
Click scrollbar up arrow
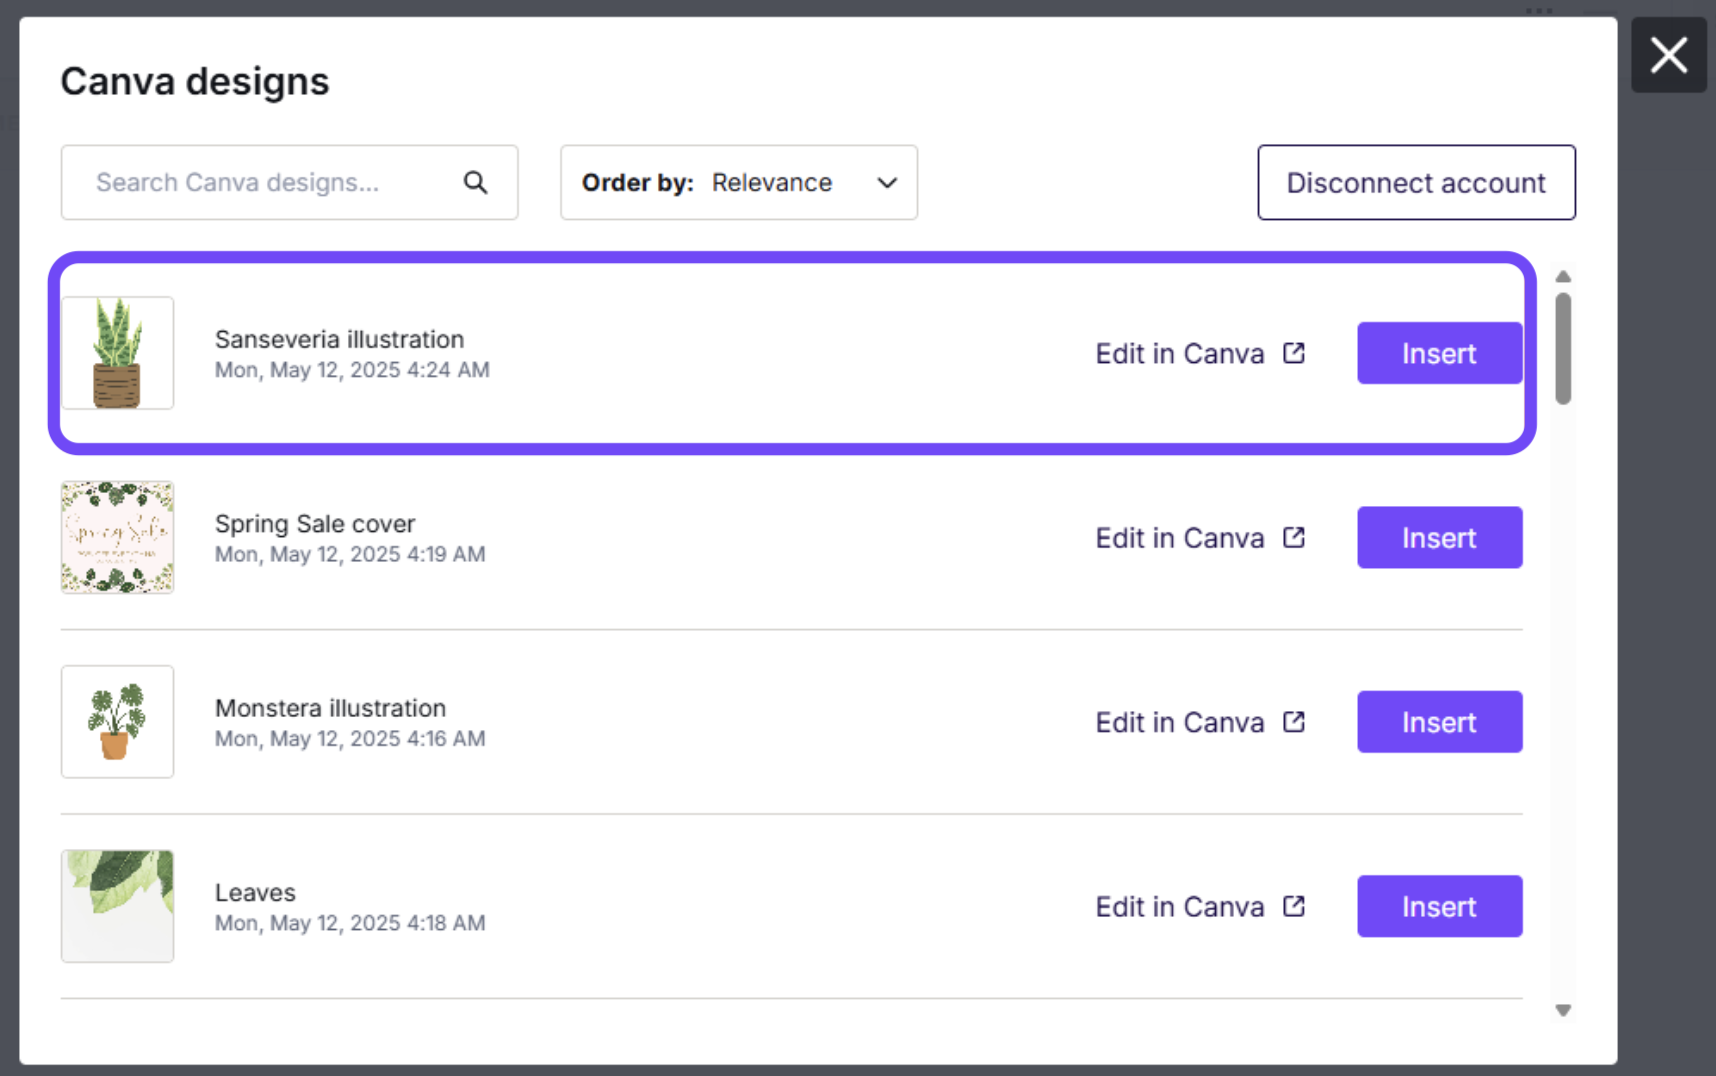1563,277
